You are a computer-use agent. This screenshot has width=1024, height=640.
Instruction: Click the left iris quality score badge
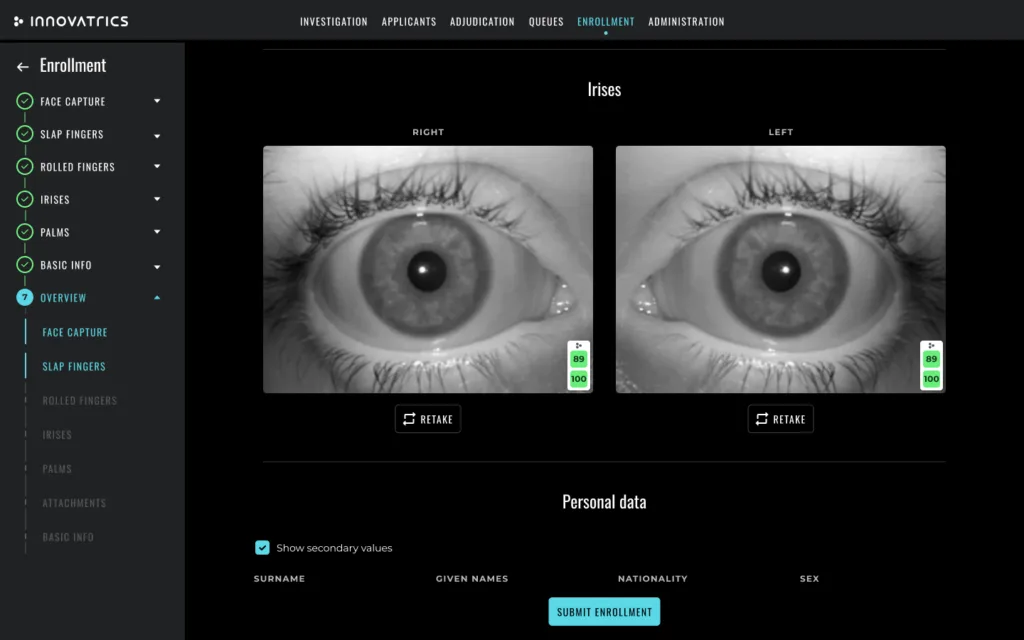931,366
